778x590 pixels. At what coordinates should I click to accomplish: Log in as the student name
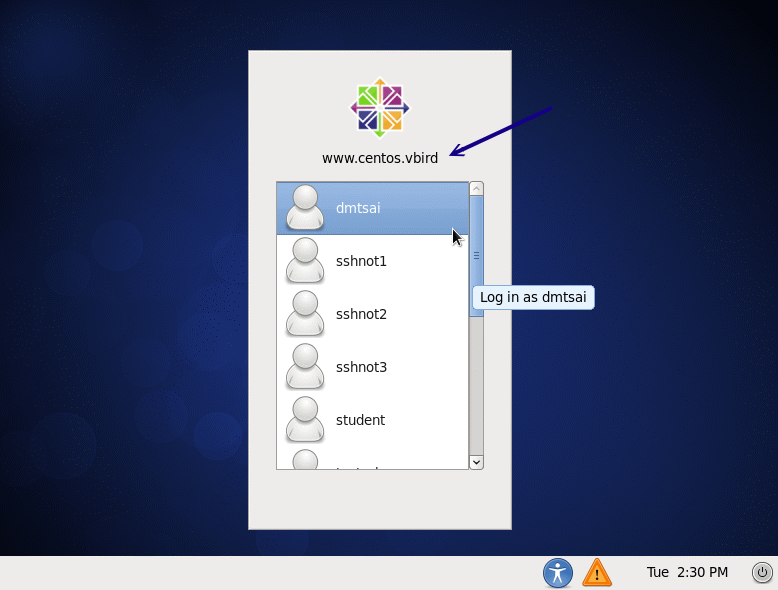[360, 420]
